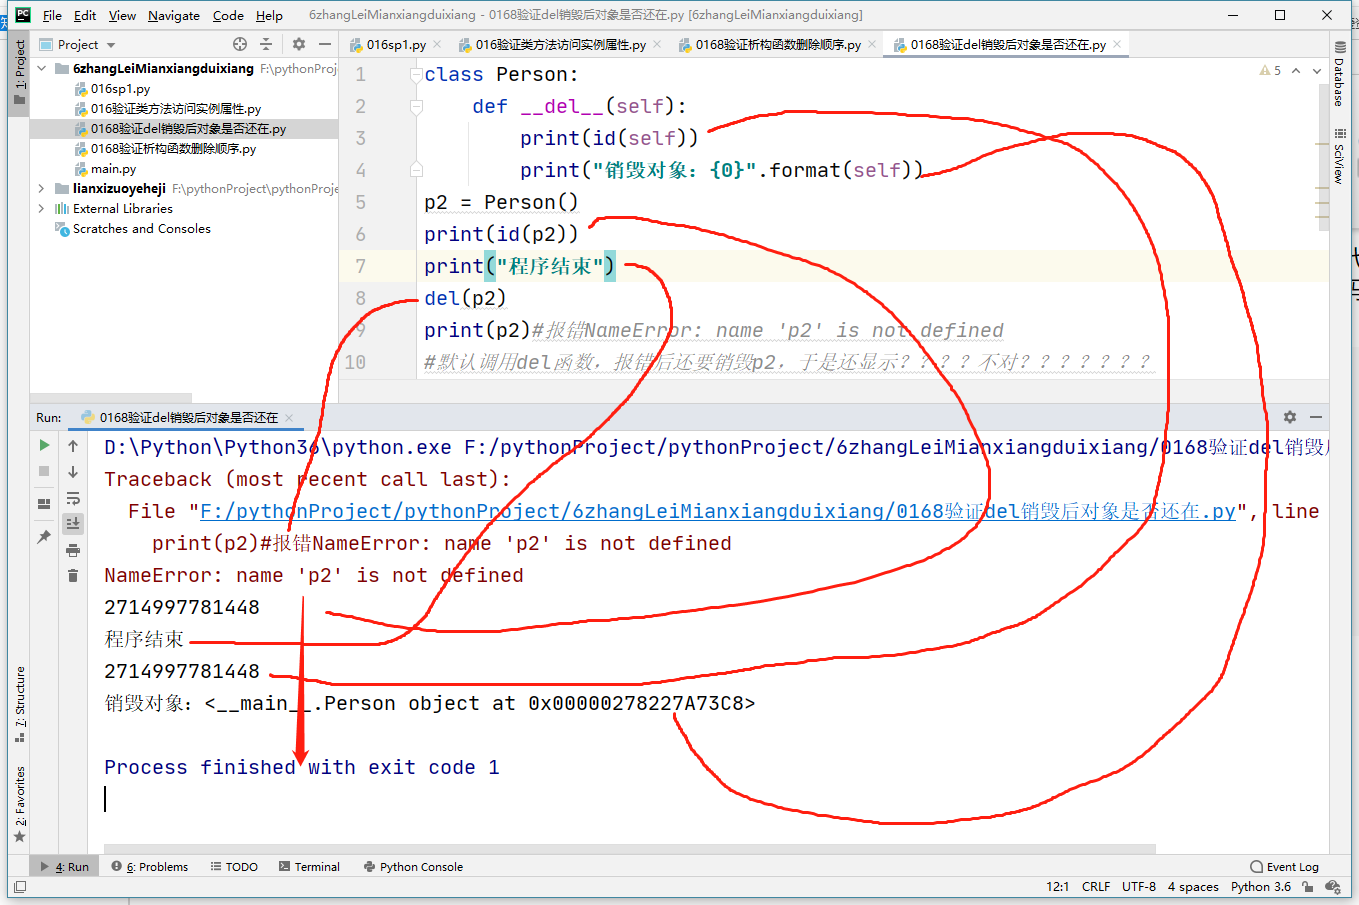Image resolution: width=1359 pixels, height=905 pixels.
Task: Expand External Libraries node
Action: coord(41,208)
